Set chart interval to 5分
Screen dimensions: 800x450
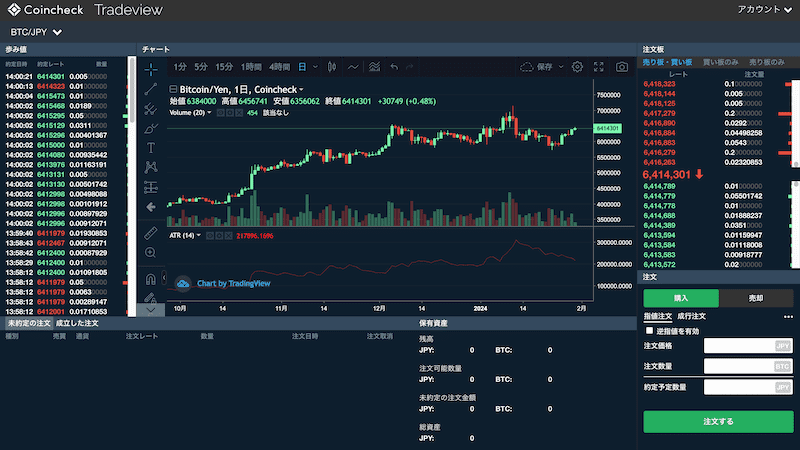click(x=201, y=67)
